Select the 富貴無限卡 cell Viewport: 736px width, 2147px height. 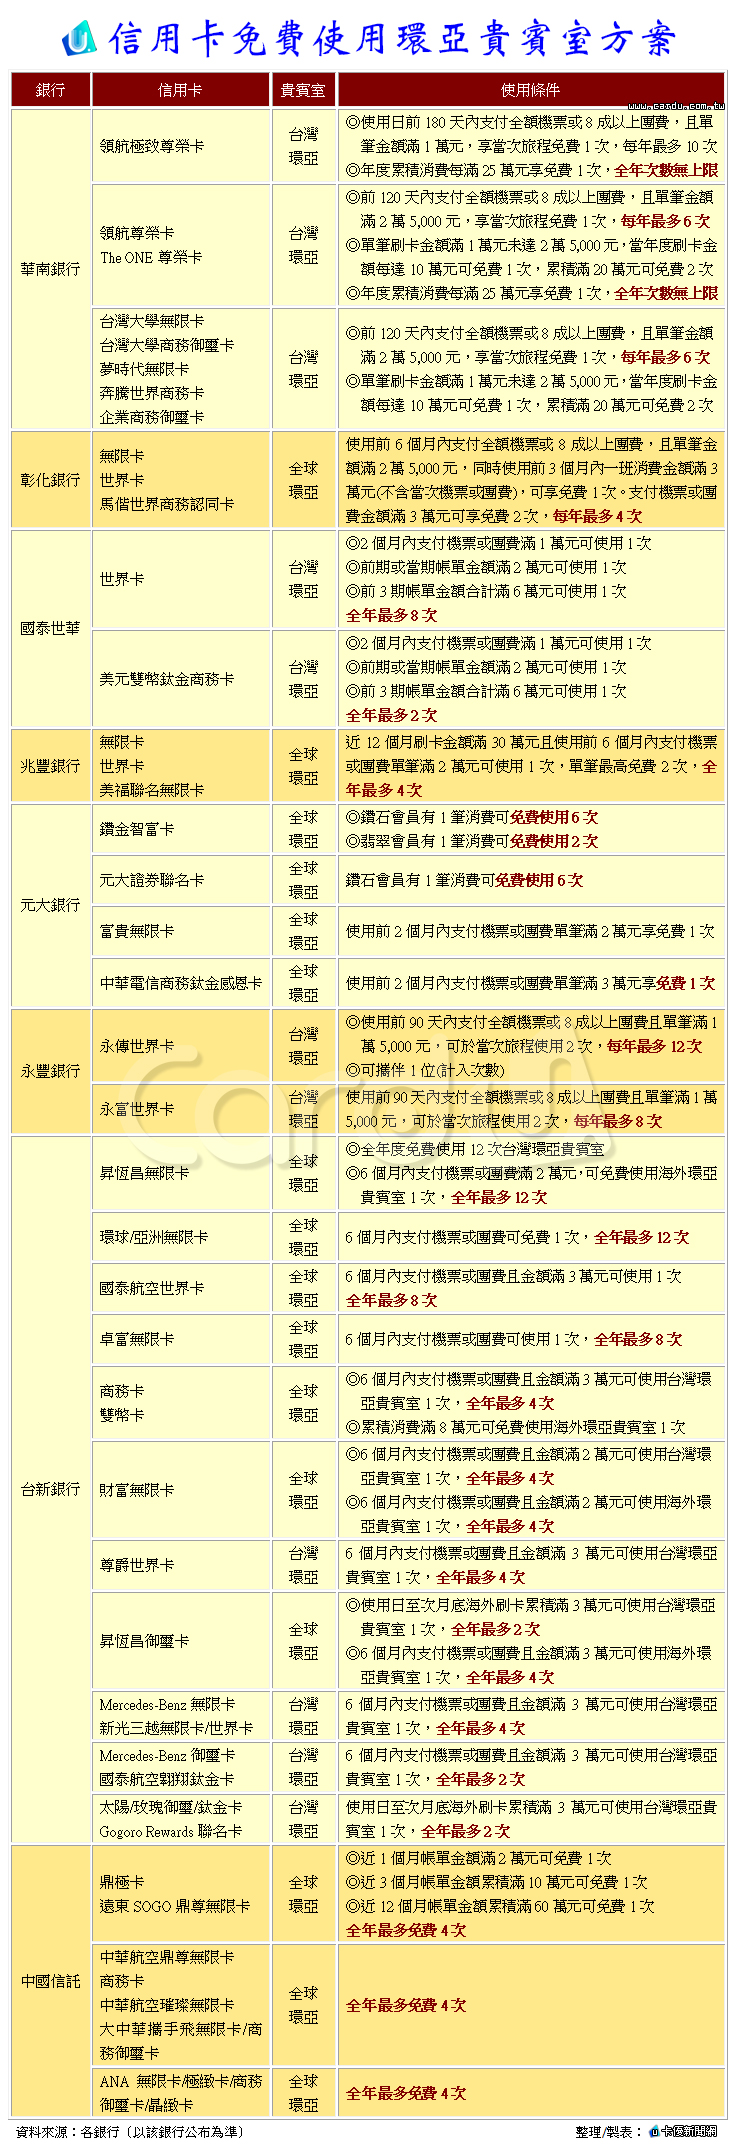click(x=181, y=931)
